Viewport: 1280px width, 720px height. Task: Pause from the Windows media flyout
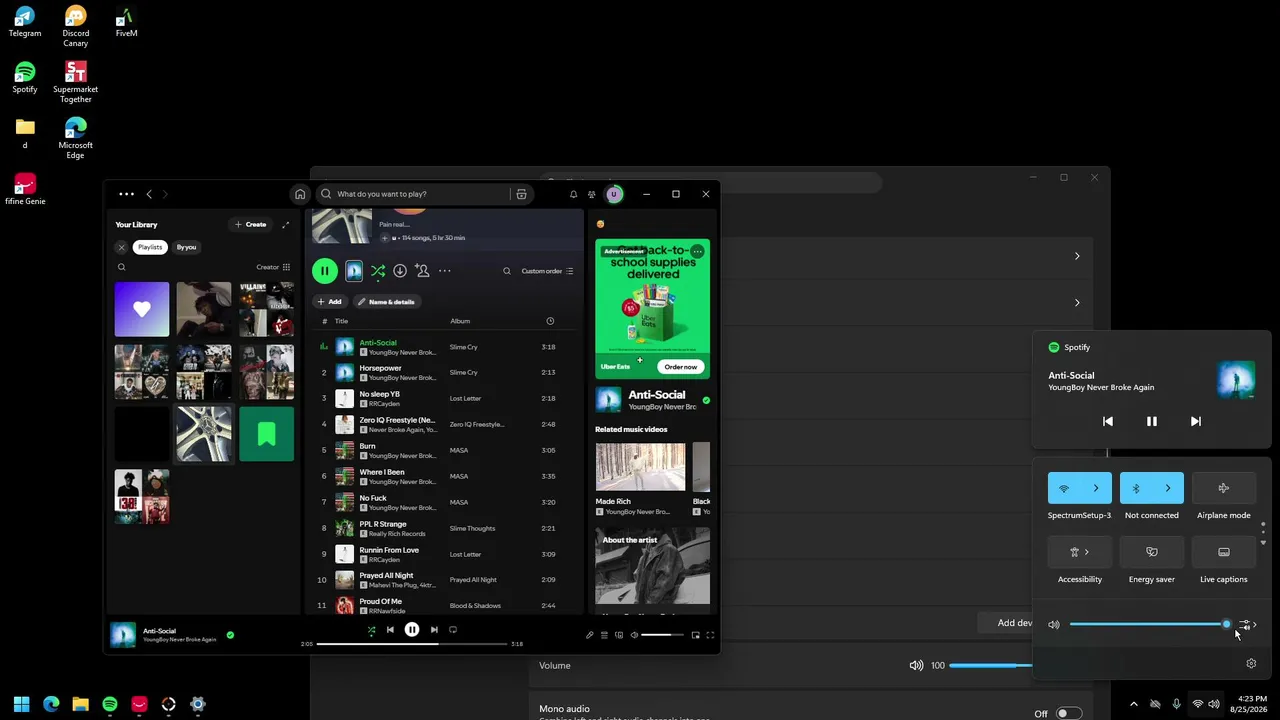[x=1152, y=422]
